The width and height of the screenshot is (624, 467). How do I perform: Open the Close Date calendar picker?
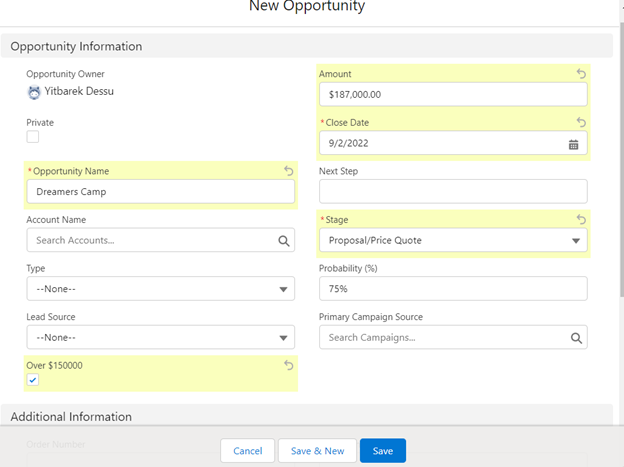coord(573,144)
